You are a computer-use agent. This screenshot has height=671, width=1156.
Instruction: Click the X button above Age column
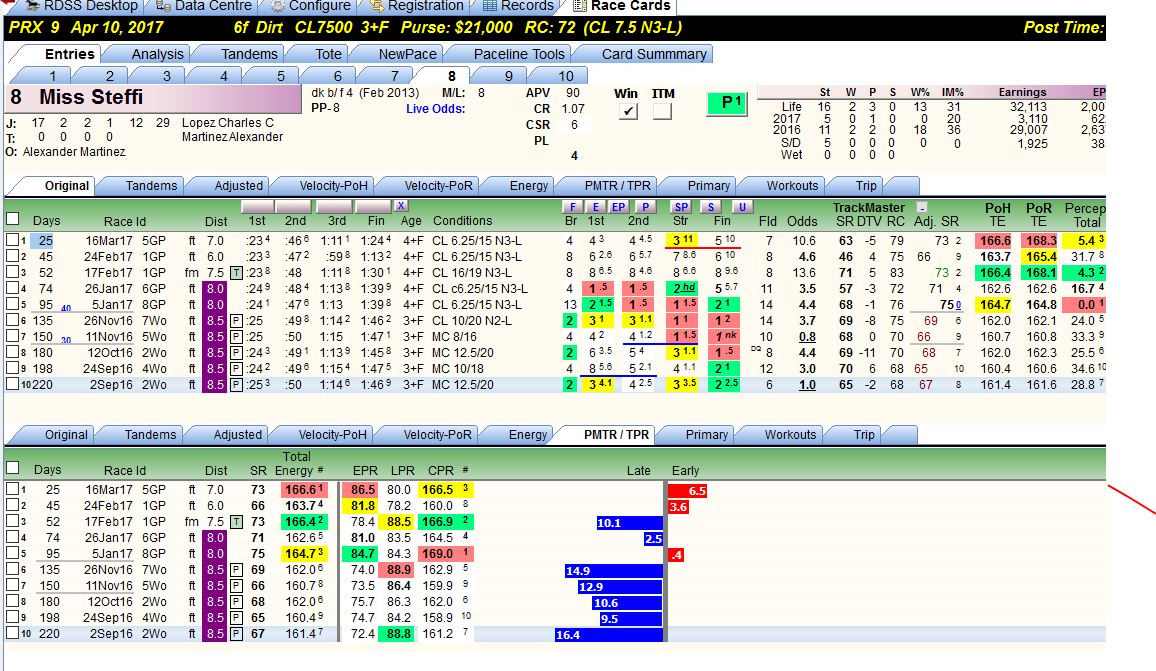[x=400, y=206]
